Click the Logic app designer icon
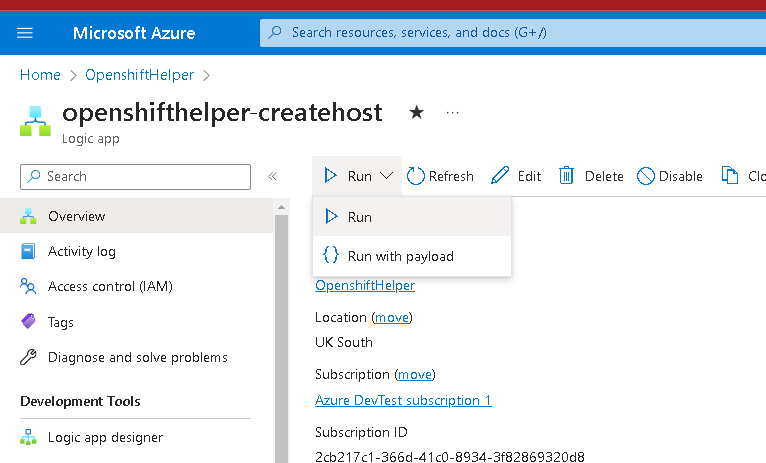 (x=28, y=437)
